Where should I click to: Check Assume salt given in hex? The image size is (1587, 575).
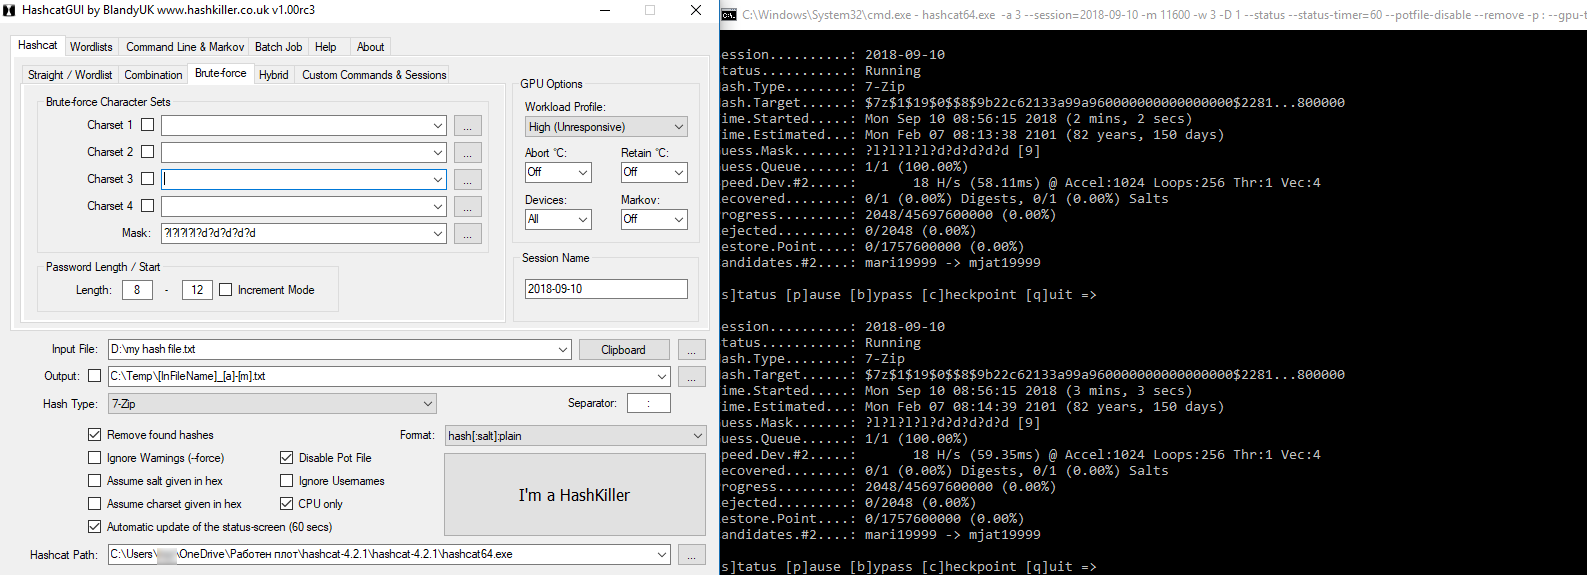pos(95,481)
